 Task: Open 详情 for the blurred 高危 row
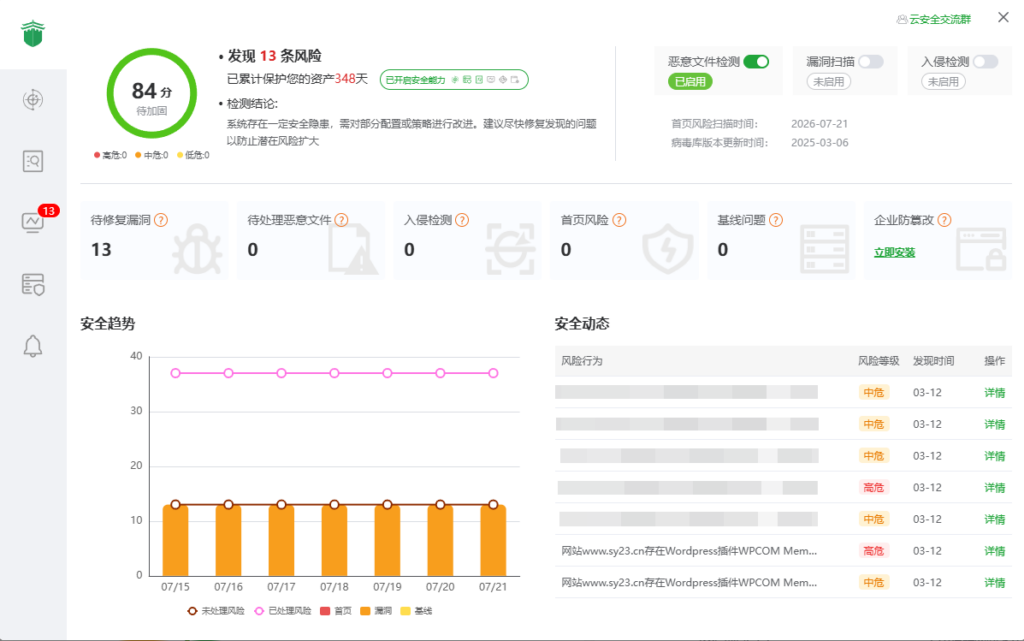click(995, 488)
